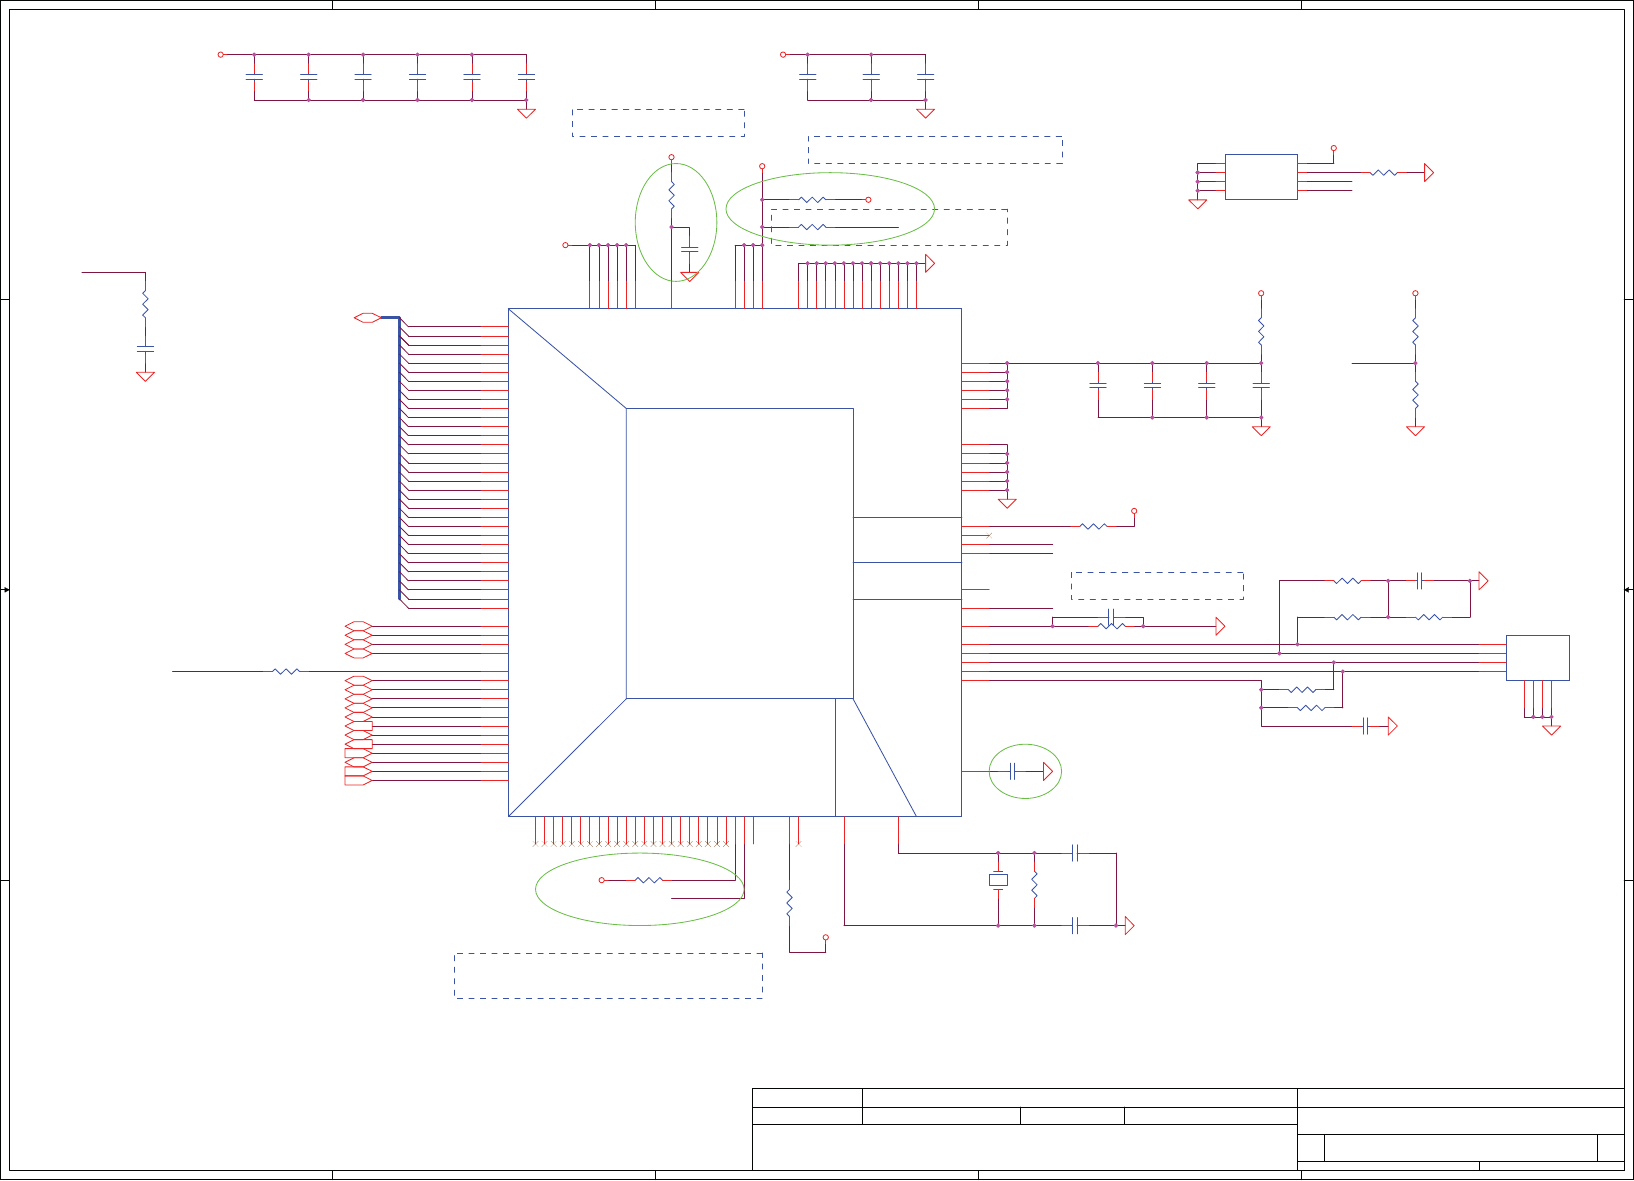Select the lower resistor of the two-resistor divider
The image size is (1634, 1181).
click(1415, 394)
